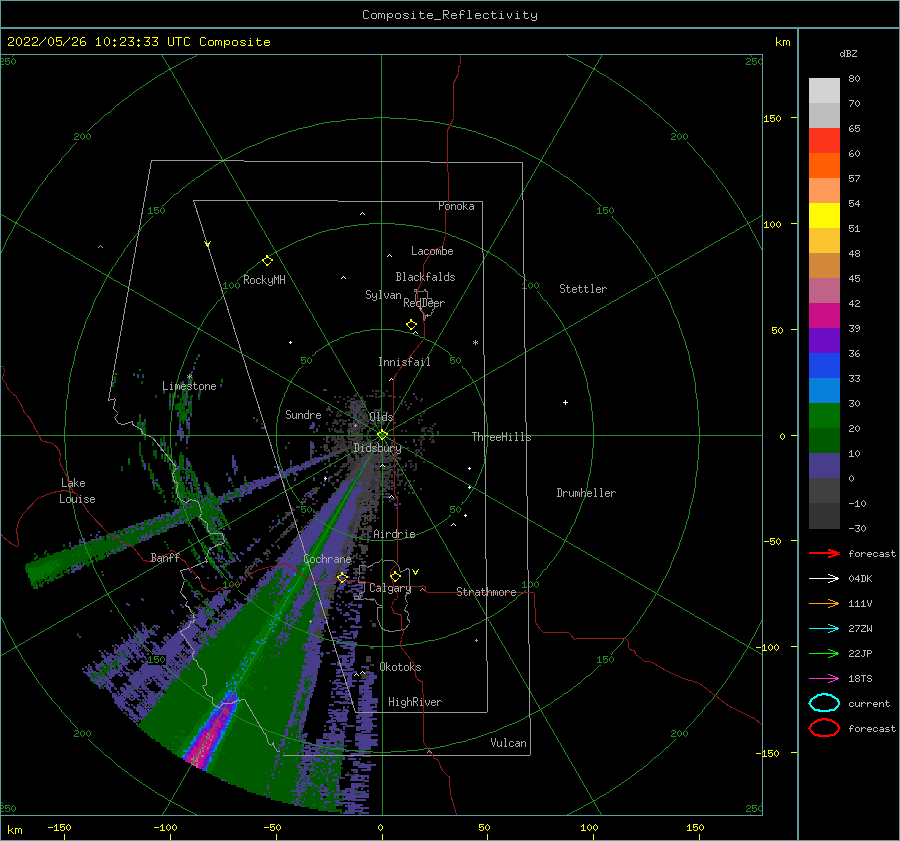Click the 70-80 dBZ light gray swatch
This screenshot has width=900, height=841.
[824, 91]
